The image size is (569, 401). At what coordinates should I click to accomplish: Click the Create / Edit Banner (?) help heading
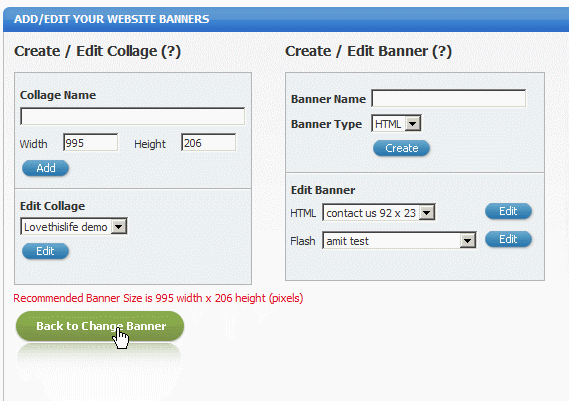tap(368, 51)
